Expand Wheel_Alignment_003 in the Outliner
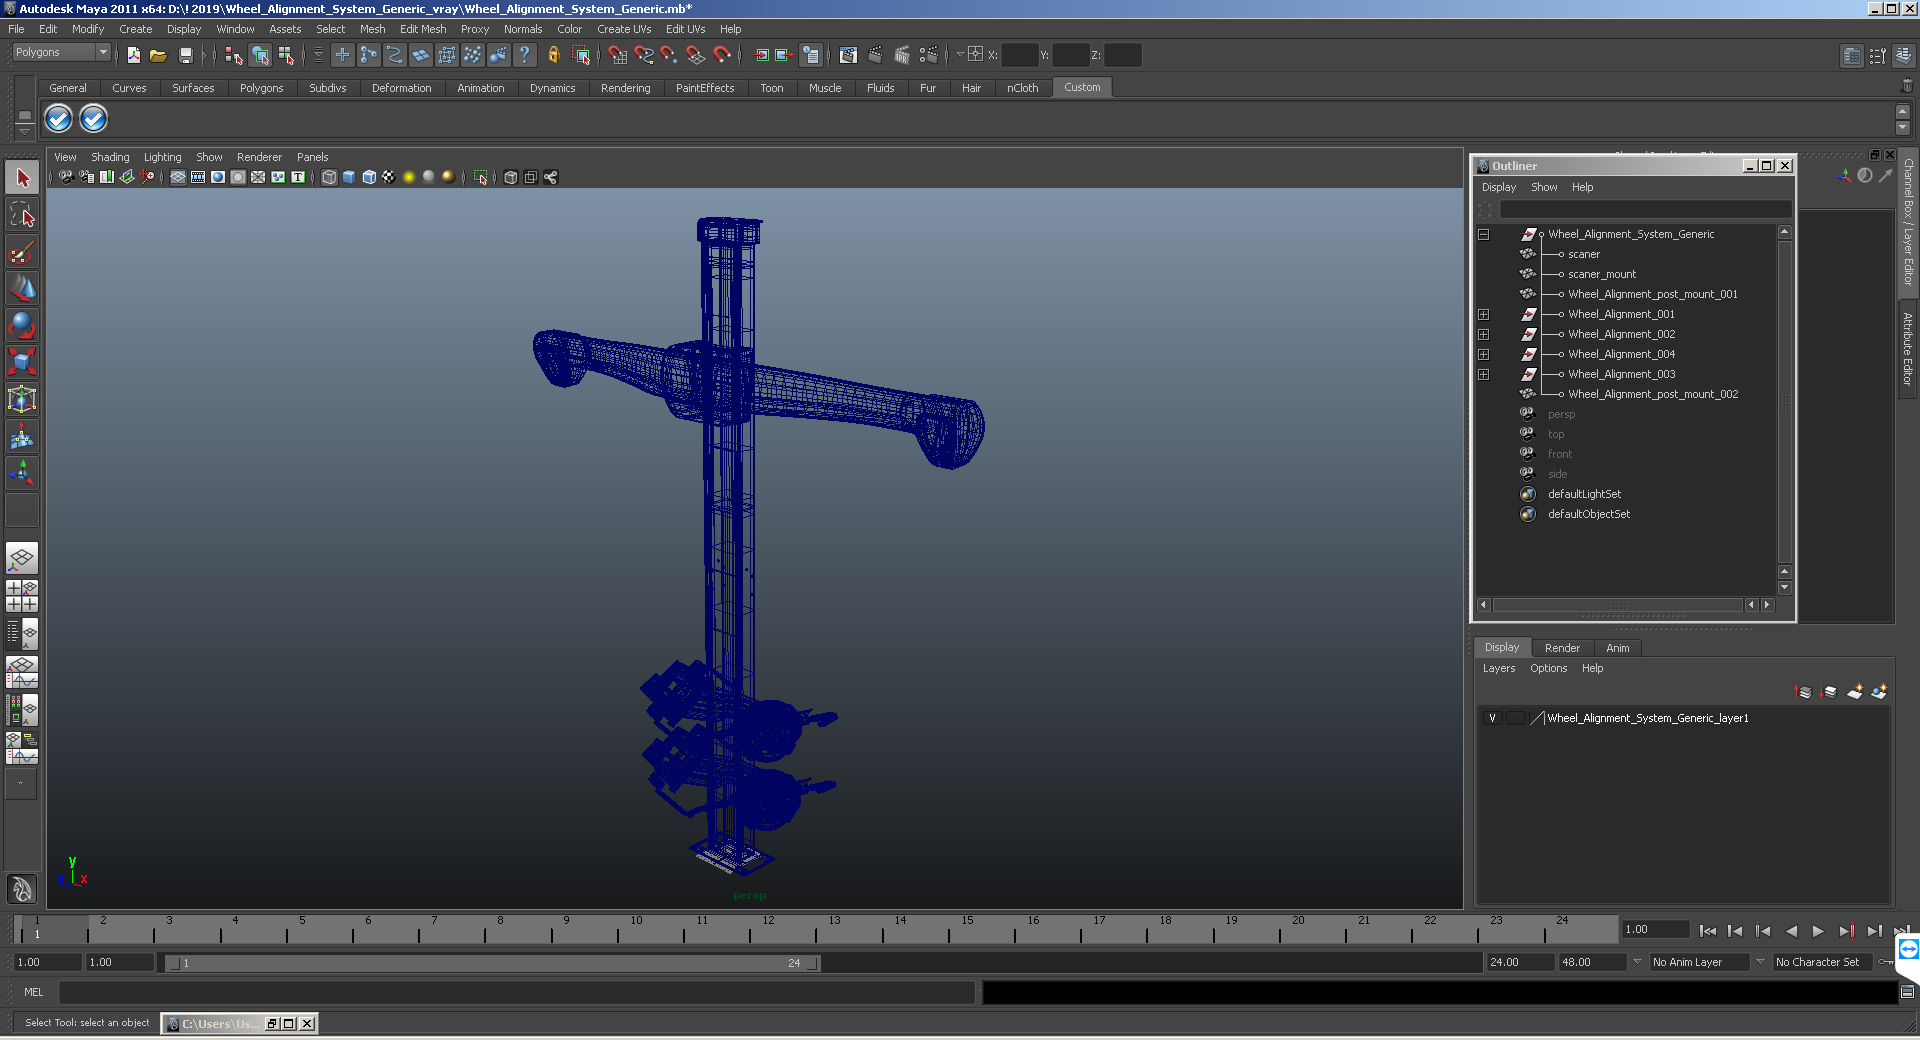This screenshot has width=1920, height=1040. 1484,374
